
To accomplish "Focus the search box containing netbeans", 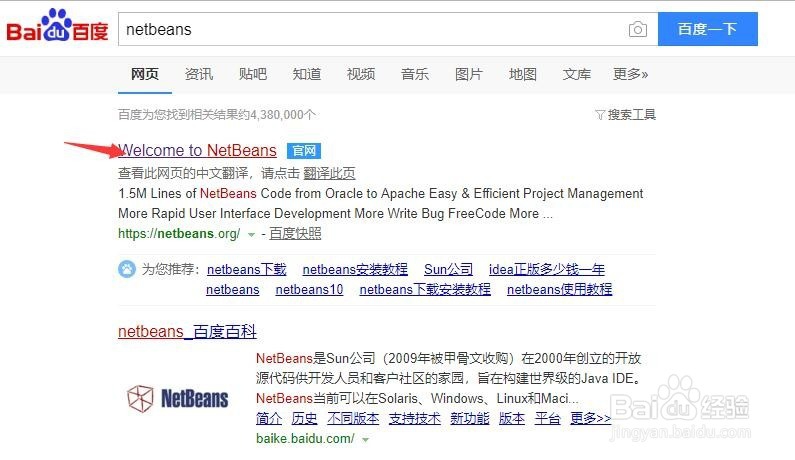I will click(x=388, y=29).
